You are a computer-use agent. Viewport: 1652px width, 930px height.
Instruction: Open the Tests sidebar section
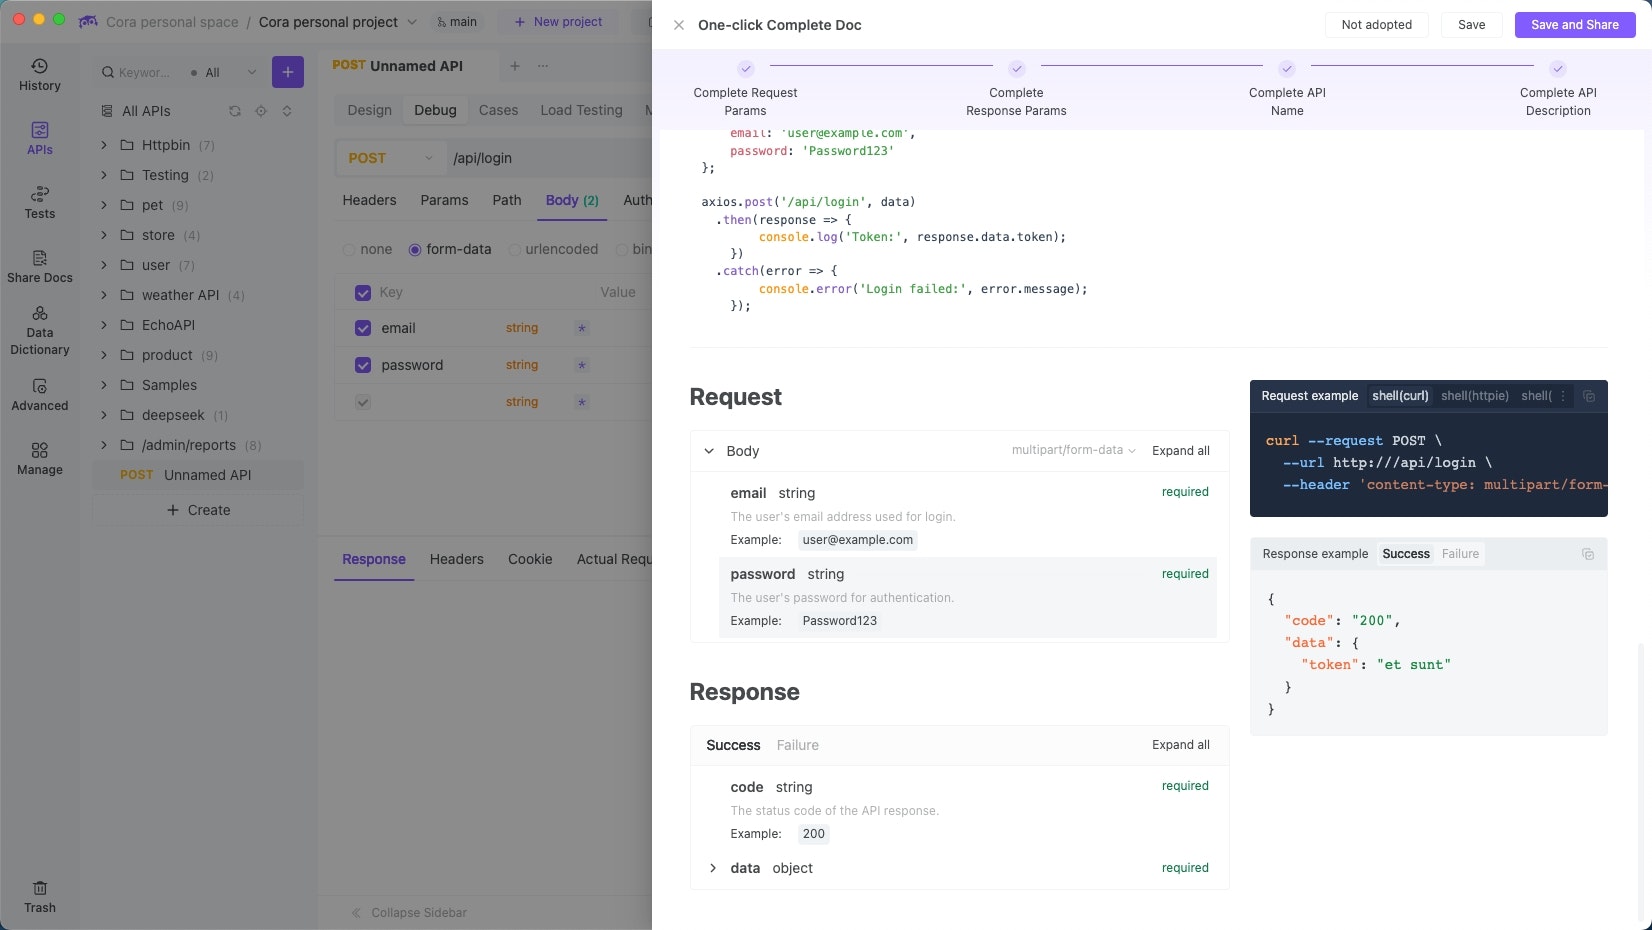coord(39,203)
